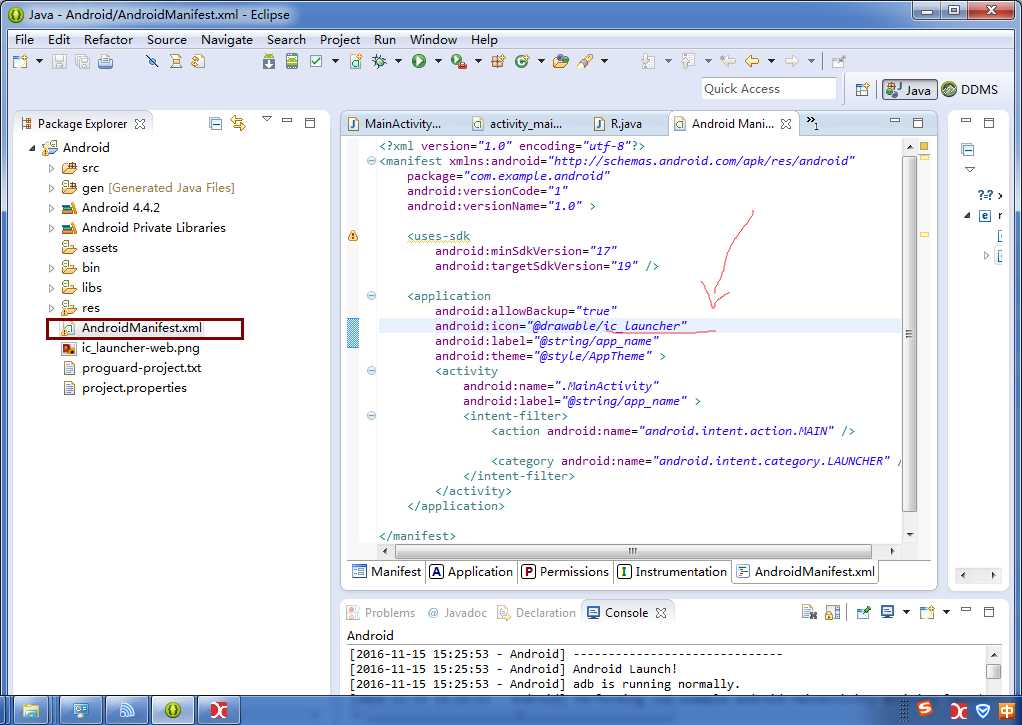This screenshot has width=1022, height=725.
Task: Collapse the Android project node
Action: [x=32, y=148]
